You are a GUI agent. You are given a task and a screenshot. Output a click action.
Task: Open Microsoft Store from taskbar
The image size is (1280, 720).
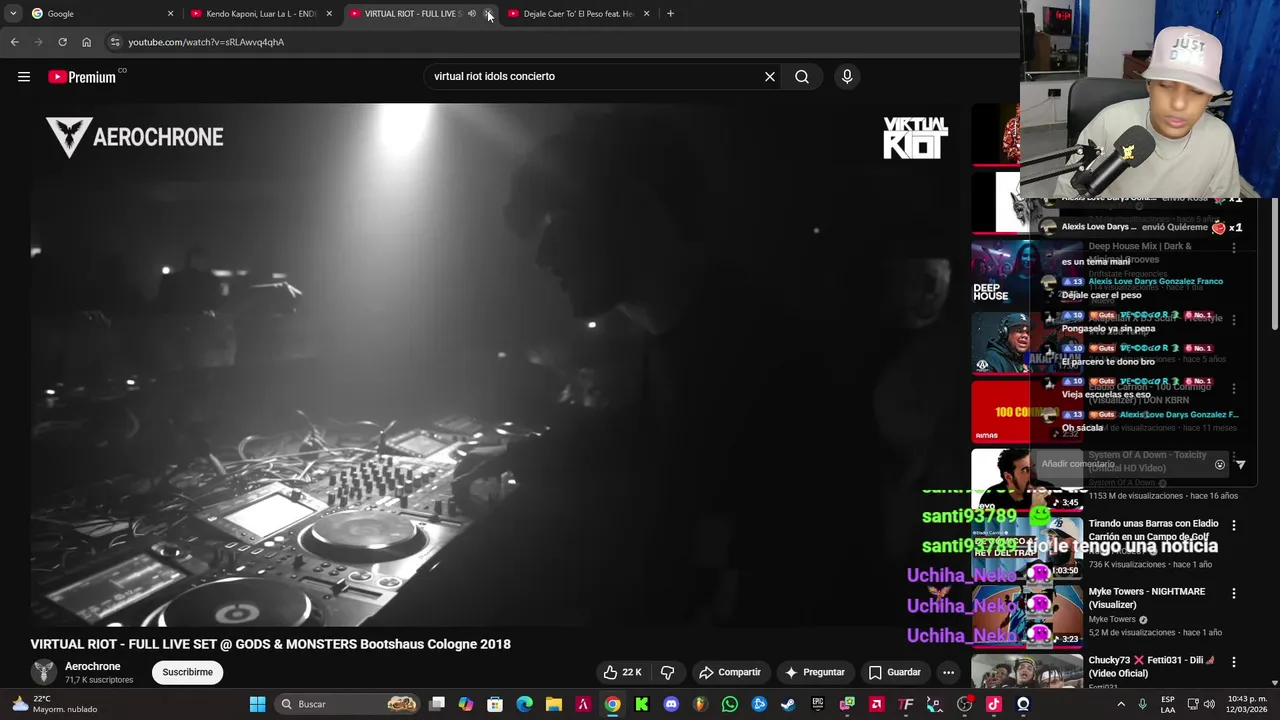495,704
